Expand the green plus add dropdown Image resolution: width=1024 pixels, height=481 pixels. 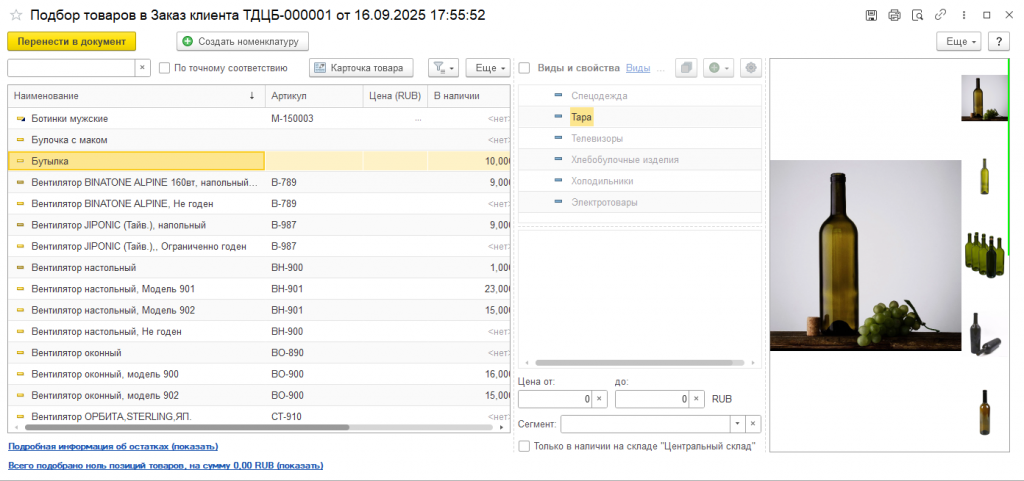pos(718,67)
